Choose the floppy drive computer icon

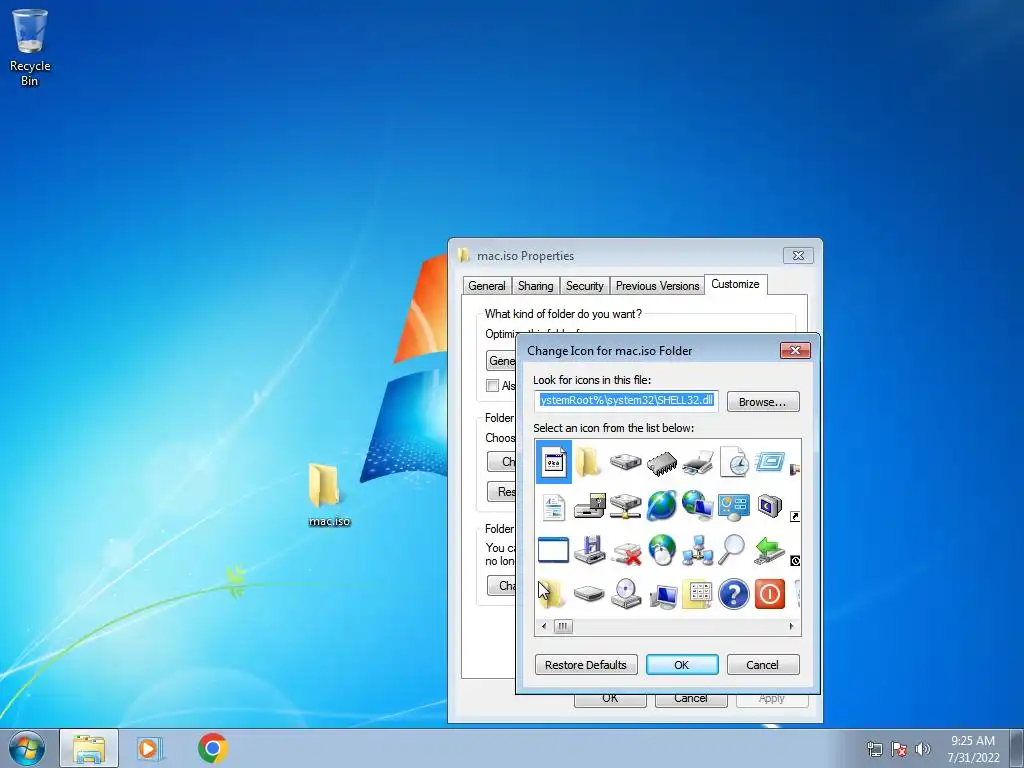click(x=589, y=507)
